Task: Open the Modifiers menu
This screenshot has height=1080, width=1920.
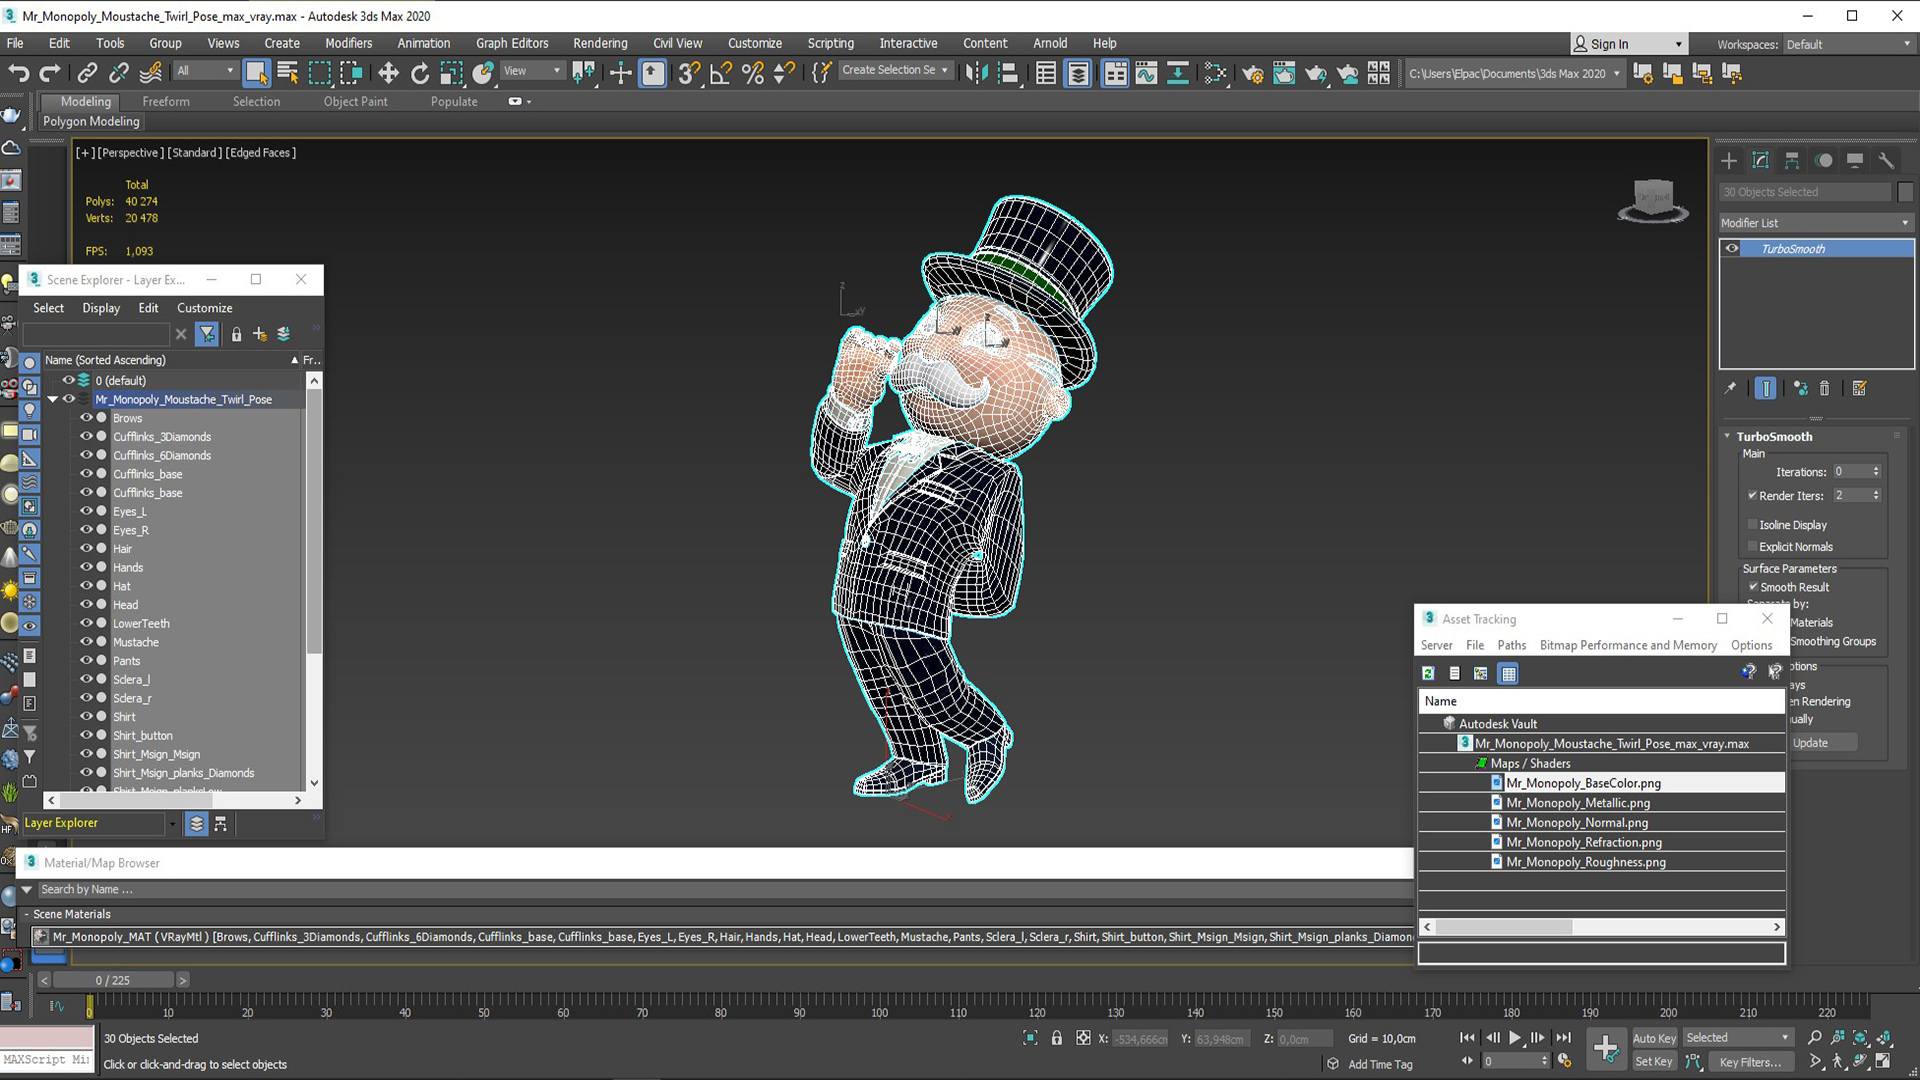Action: point(348,43)
